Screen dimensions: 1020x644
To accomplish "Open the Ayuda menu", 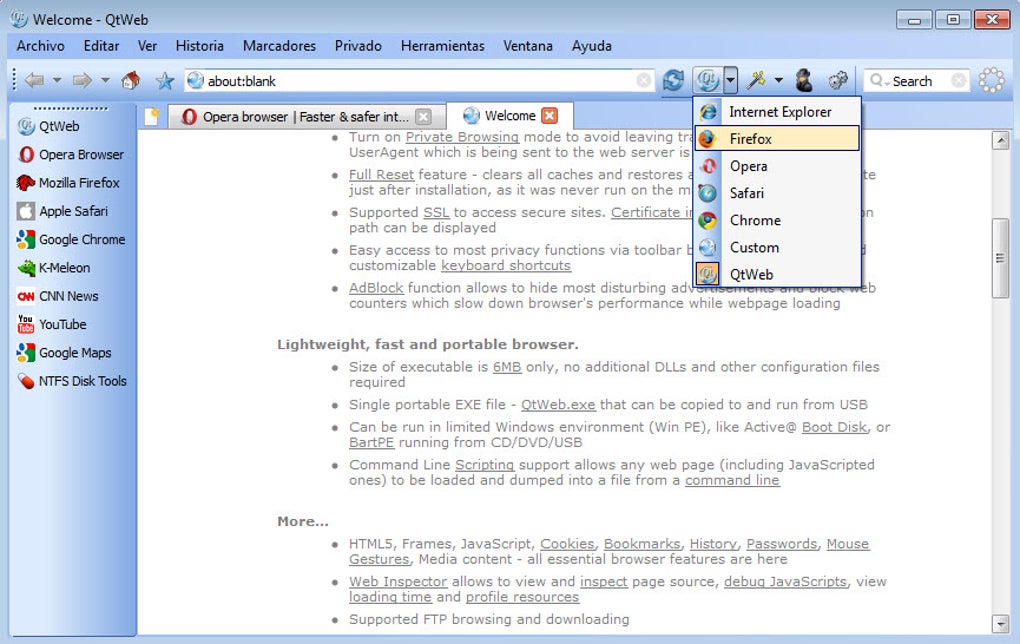I will [591, 46].
